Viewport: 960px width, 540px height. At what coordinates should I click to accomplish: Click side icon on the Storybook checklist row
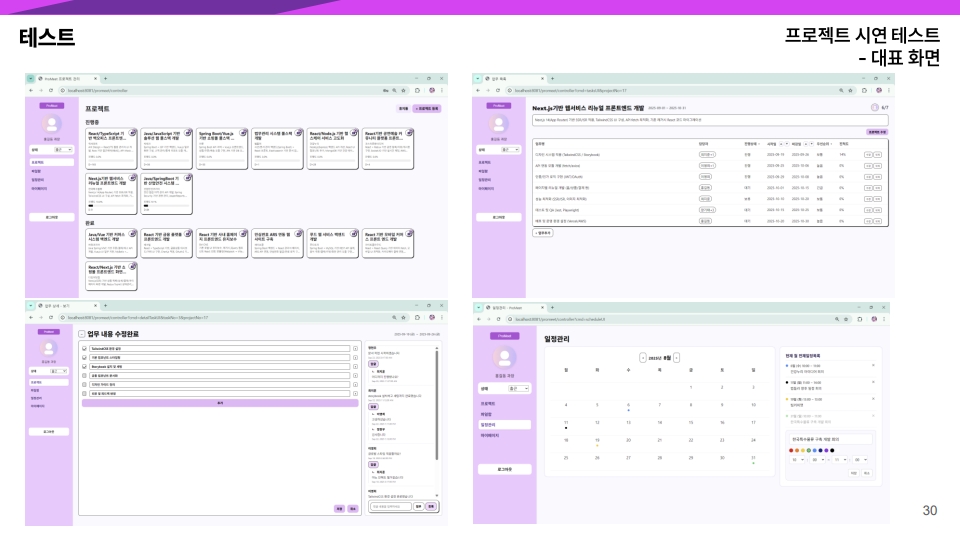coord(355,366)
